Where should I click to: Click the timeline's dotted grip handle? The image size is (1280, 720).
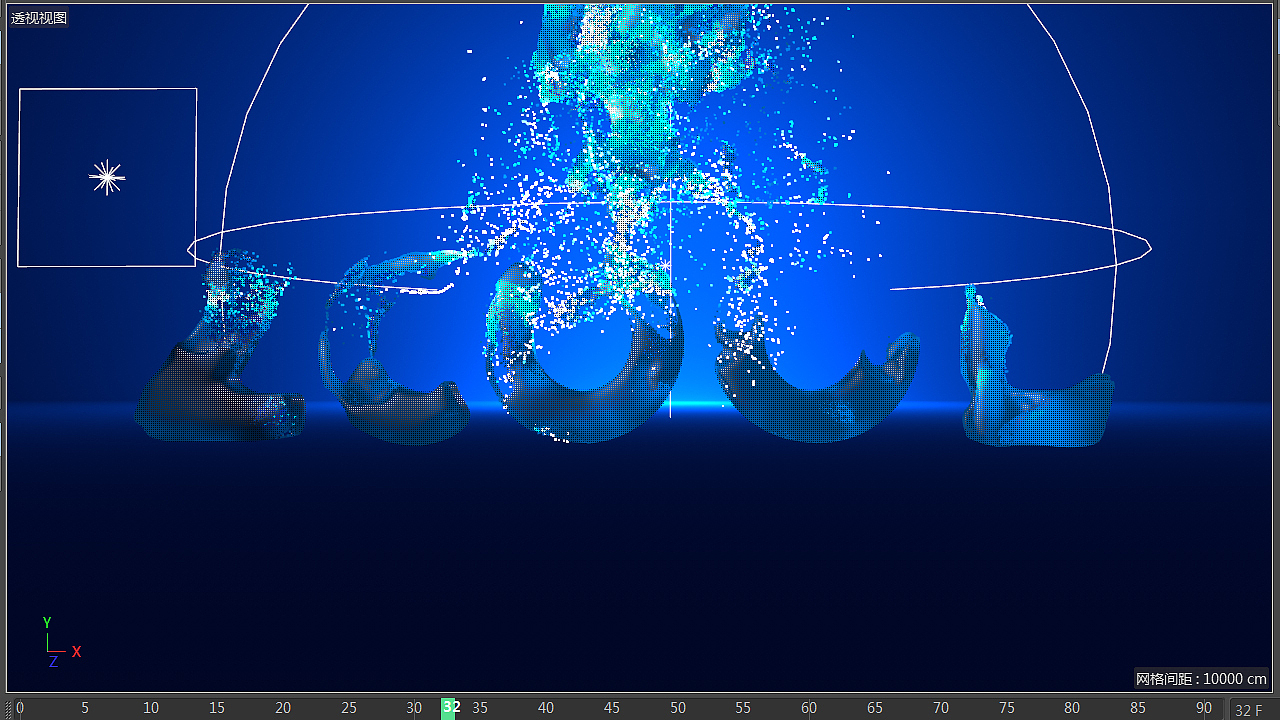[8, 709]
